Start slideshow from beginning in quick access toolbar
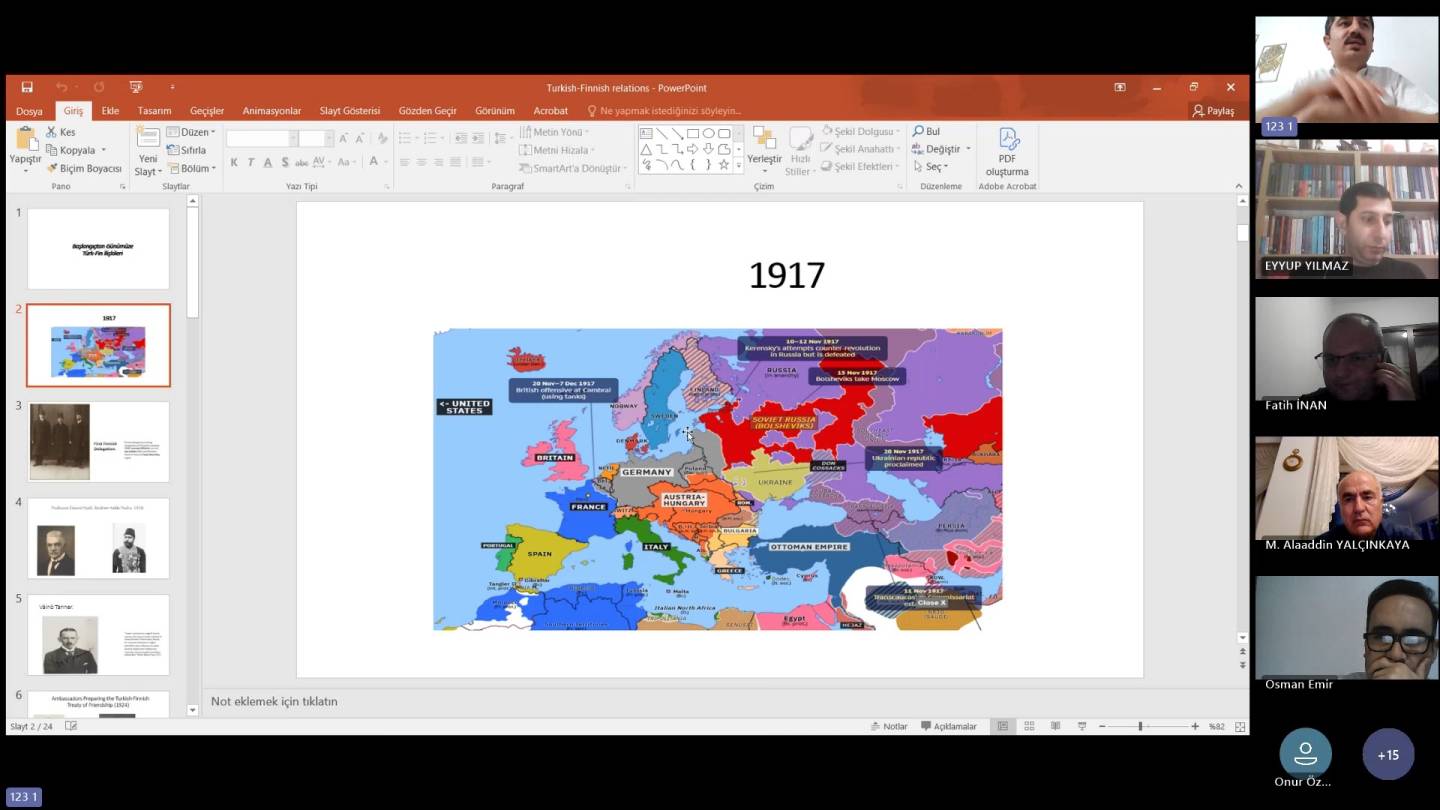The width and height of the screenshot is (1440, 810). [136, 88]
